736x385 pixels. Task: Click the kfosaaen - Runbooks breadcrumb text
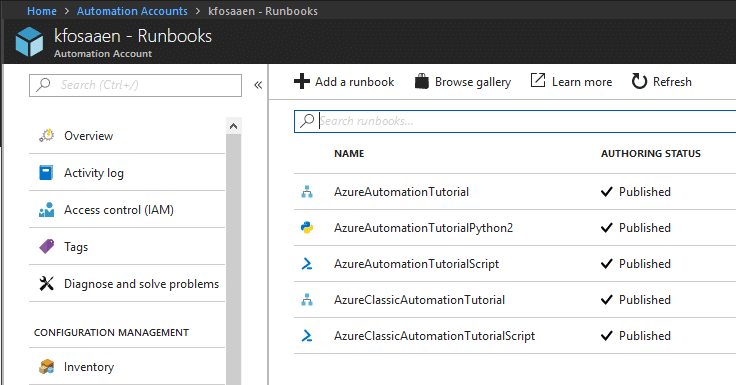[x=263, y=11]
